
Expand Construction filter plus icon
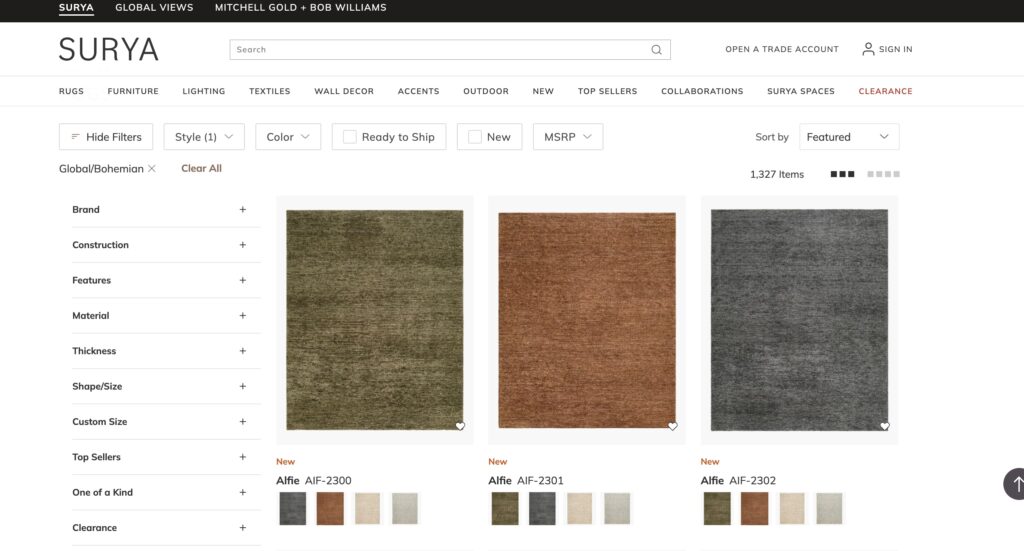(x=242, y=245)
